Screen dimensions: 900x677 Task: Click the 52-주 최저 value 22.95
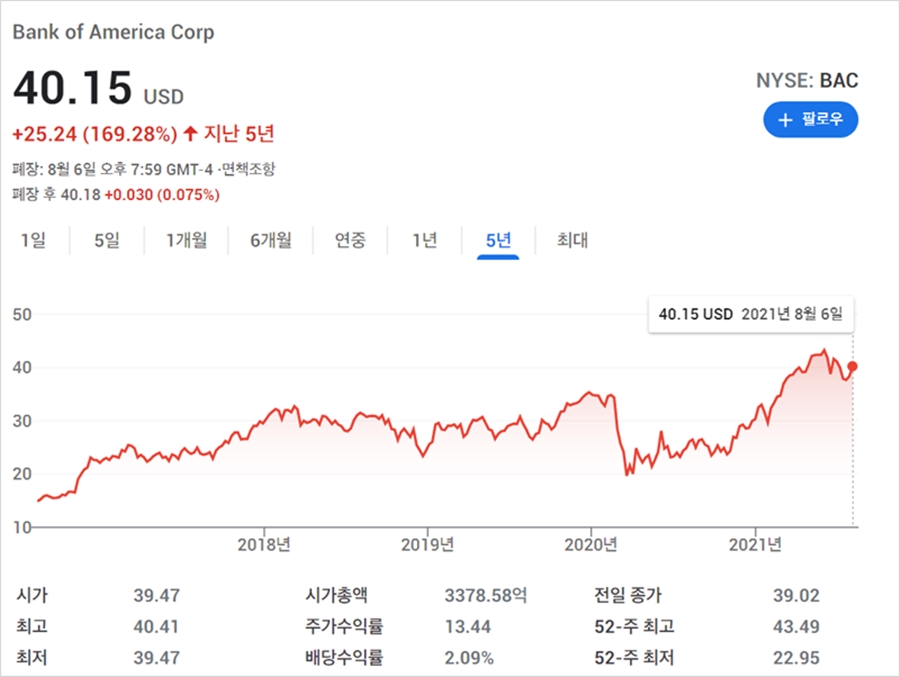[796, 657]
